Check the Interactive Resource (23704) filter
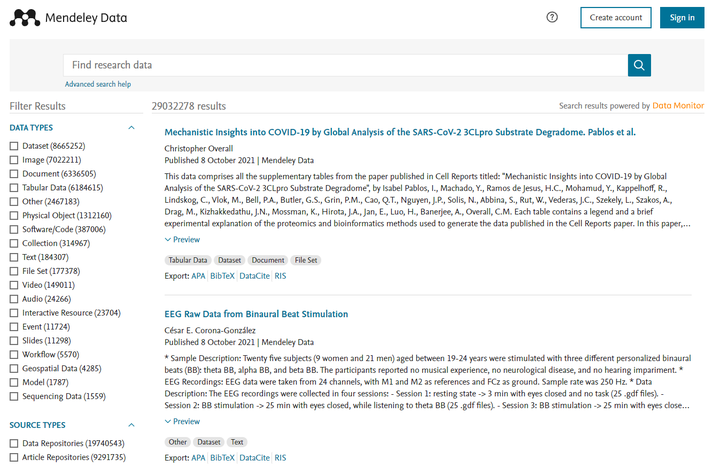The height and width of the screenshot is (467, 720). 14,313
